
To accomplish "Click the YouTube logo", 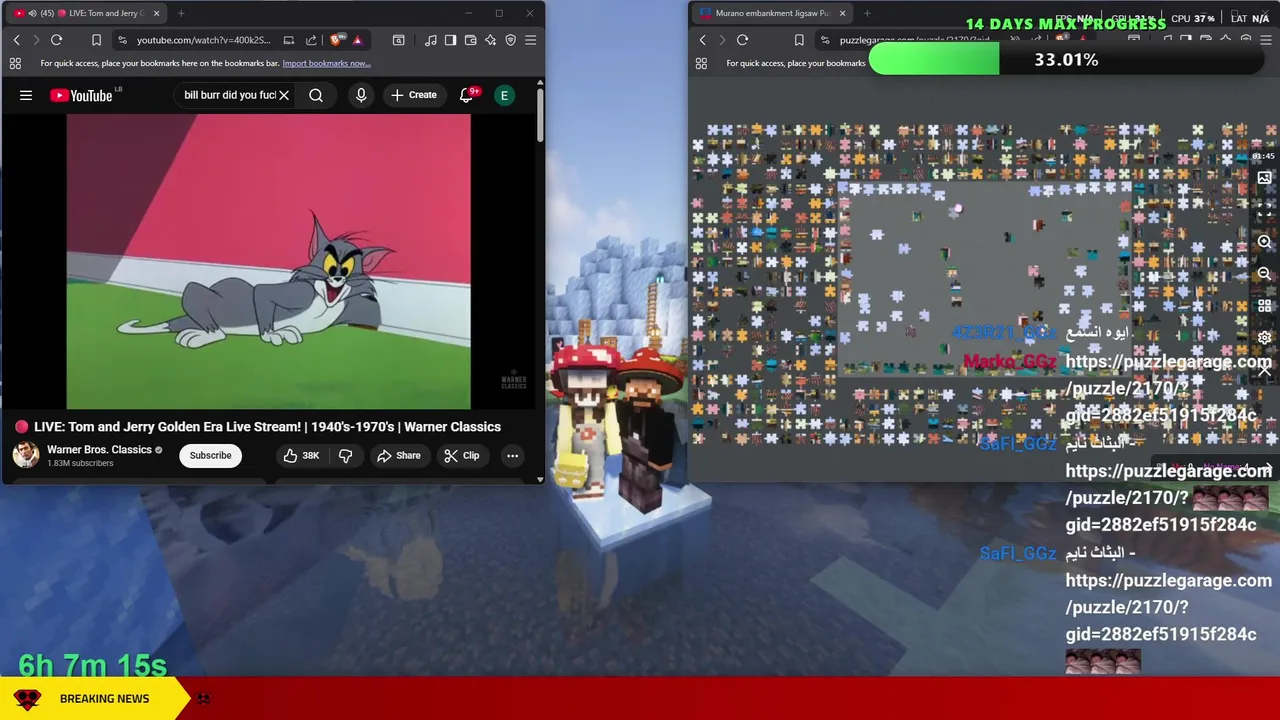I will [81, 95].
